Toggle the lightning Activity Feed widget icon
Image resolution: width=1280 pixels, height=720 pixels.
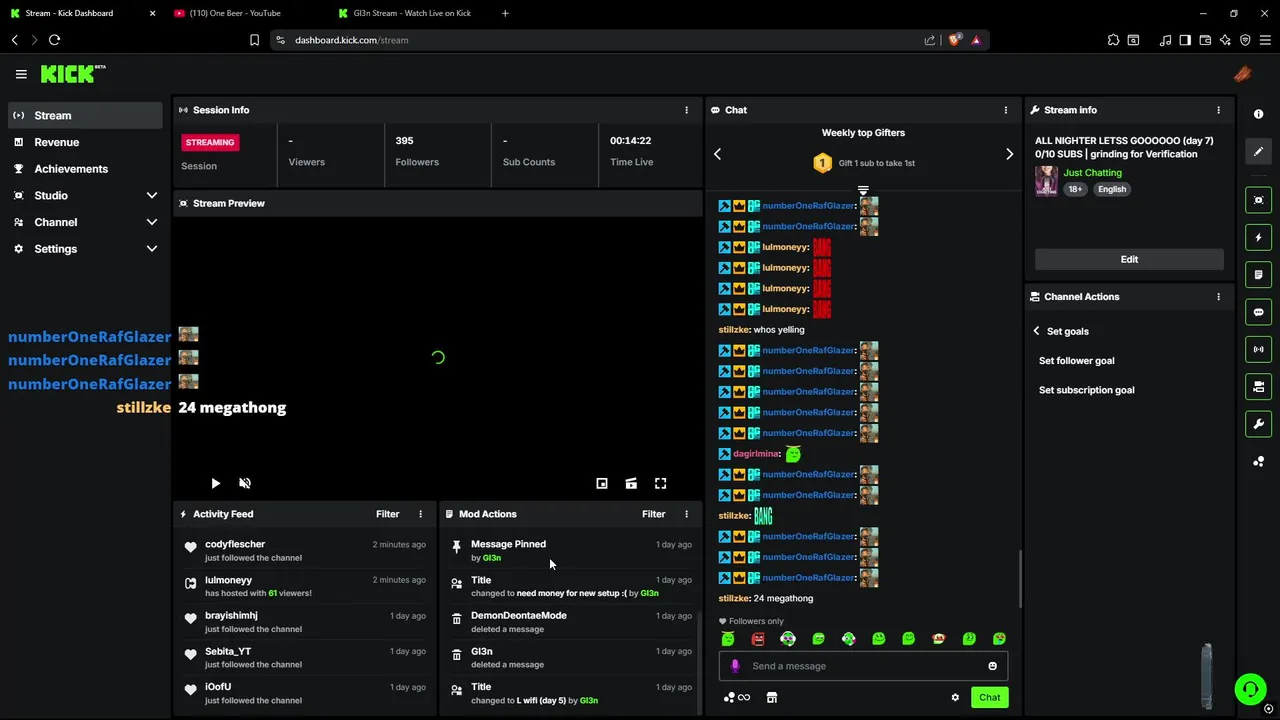pos(1258,238)
